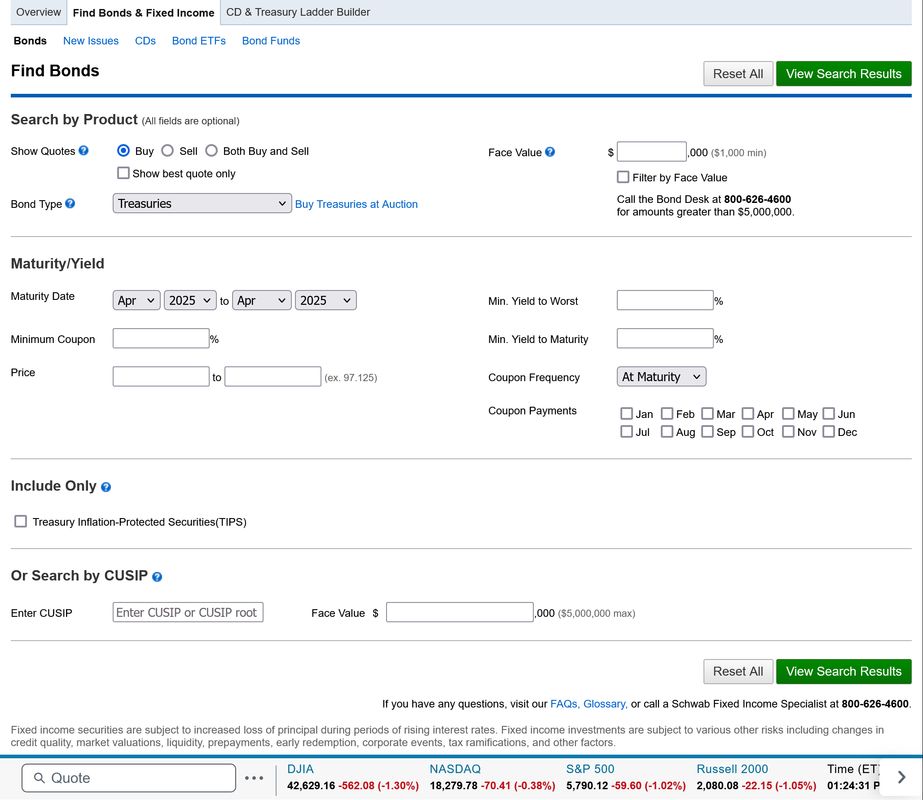Open the Show Quotes help icon

coord(84,151)
